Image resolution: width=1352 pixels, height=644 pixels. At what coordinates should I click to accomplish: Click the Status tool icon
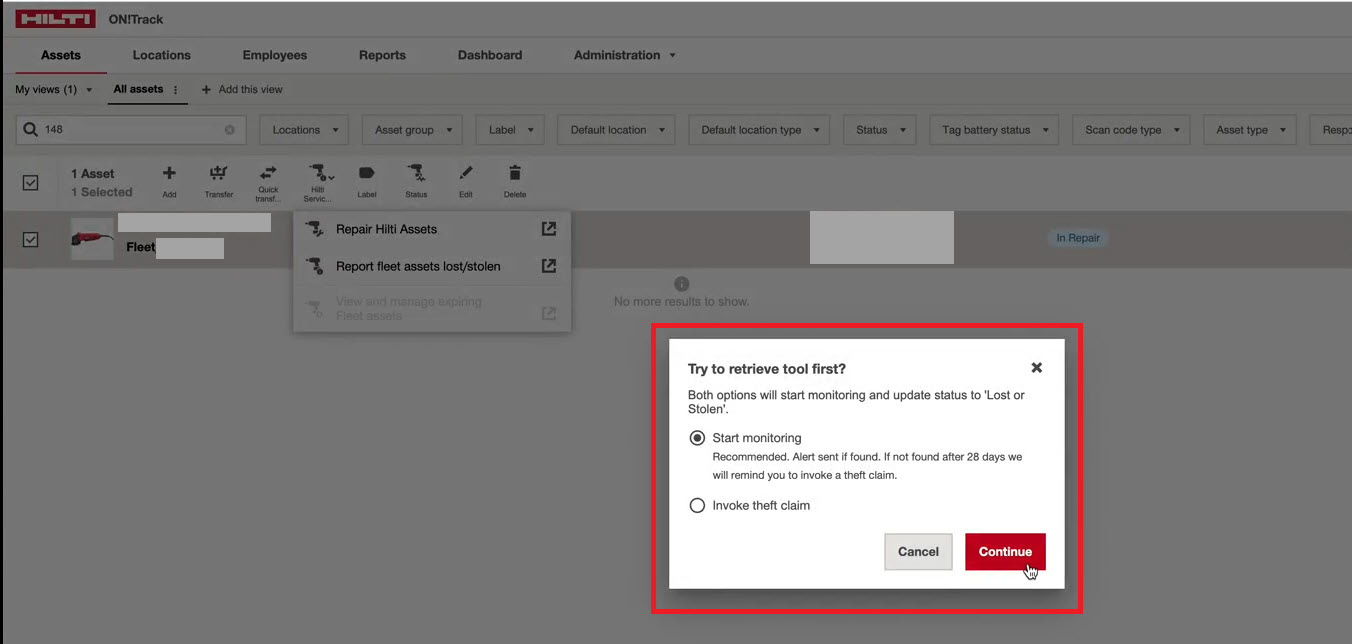point(416,174)
